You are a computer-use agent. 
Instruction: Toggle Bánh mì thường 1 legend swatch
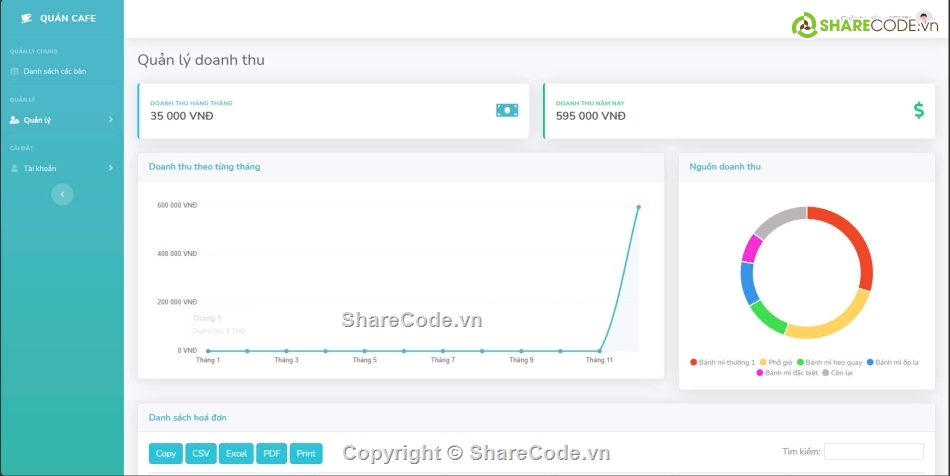point(694,362)
